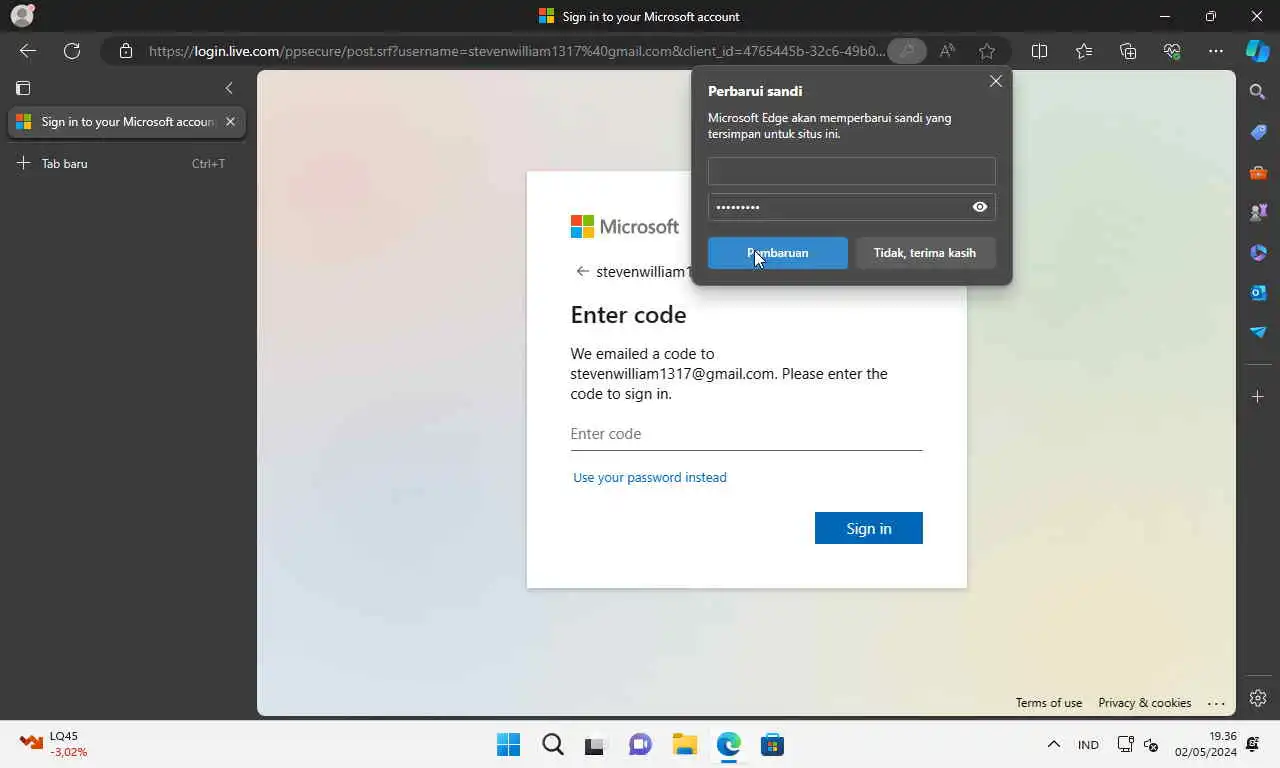1280x768 pixels.
Task: Click the Sign in button
Action: click(x=869, y=528)
